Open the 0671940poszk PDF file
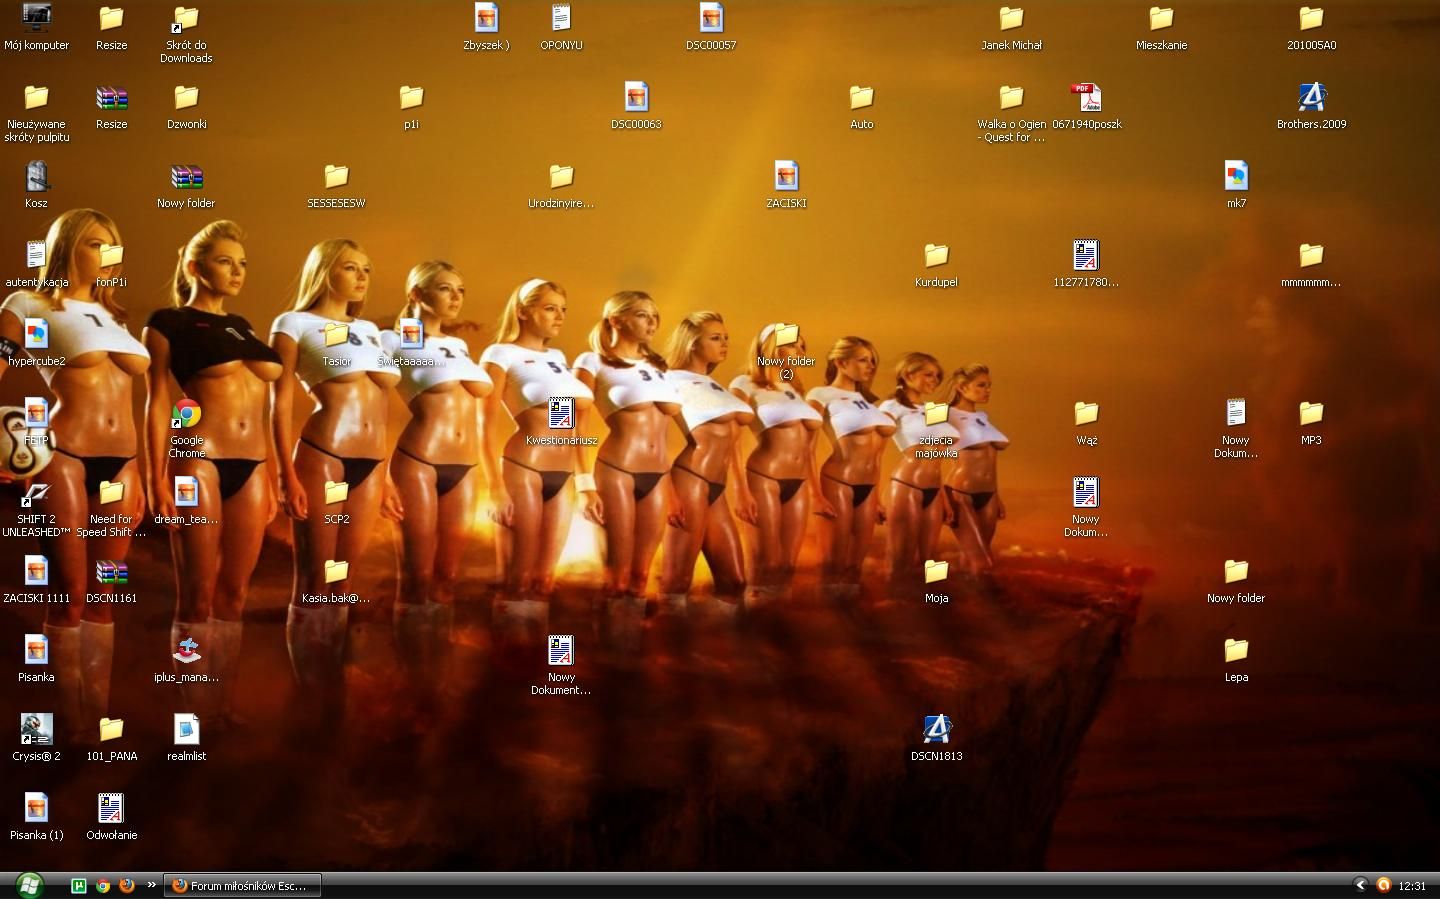Screen dimensions: 1440x899 point(1086,99)
